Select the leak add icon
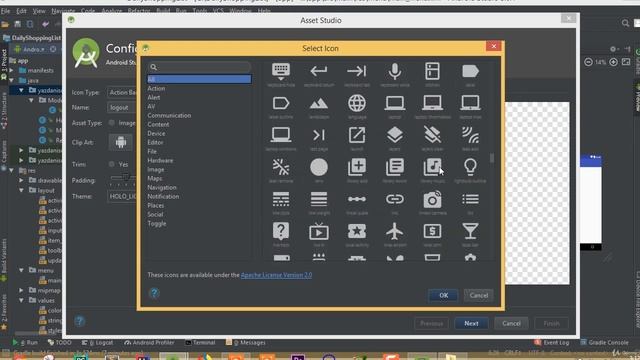 click(x=470, y=135)
